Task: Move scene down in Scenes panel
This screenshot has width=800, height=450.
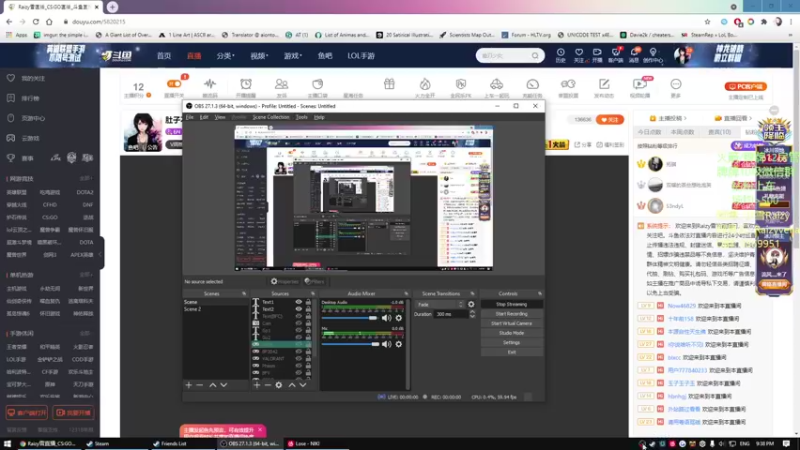Action: click(223, 385)
